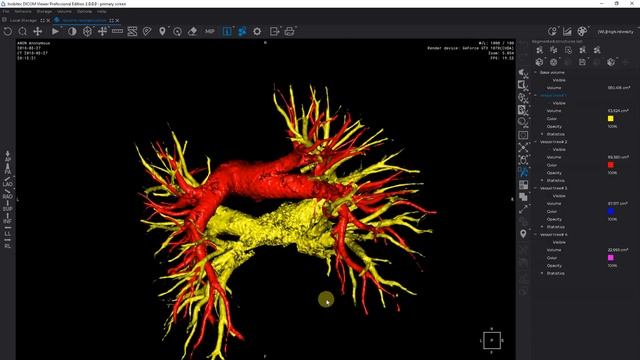The image size is (640, 360).
Task: Close the Local storage tab
Action: 48,20
